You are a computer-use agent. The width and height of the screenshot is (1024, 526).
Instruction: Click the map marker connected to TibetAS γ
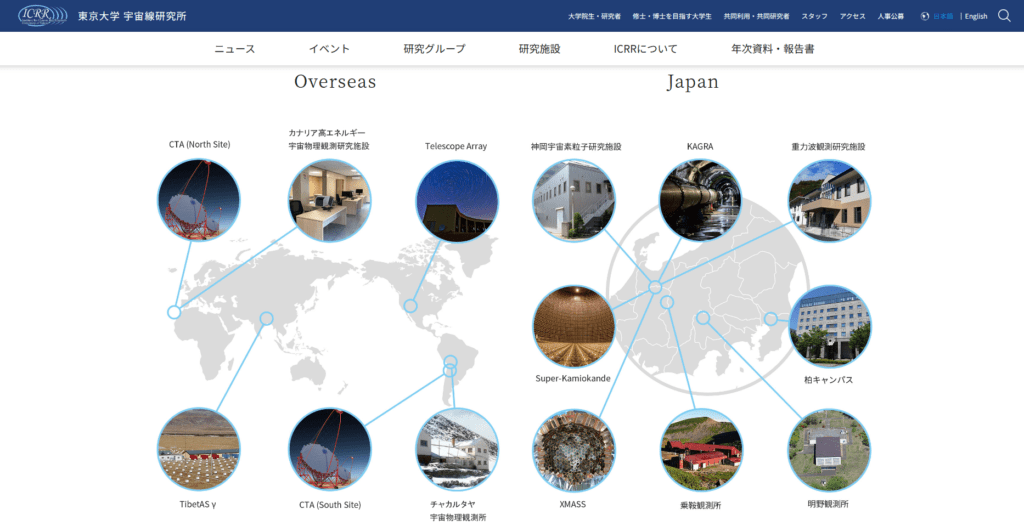coord(266,319)
